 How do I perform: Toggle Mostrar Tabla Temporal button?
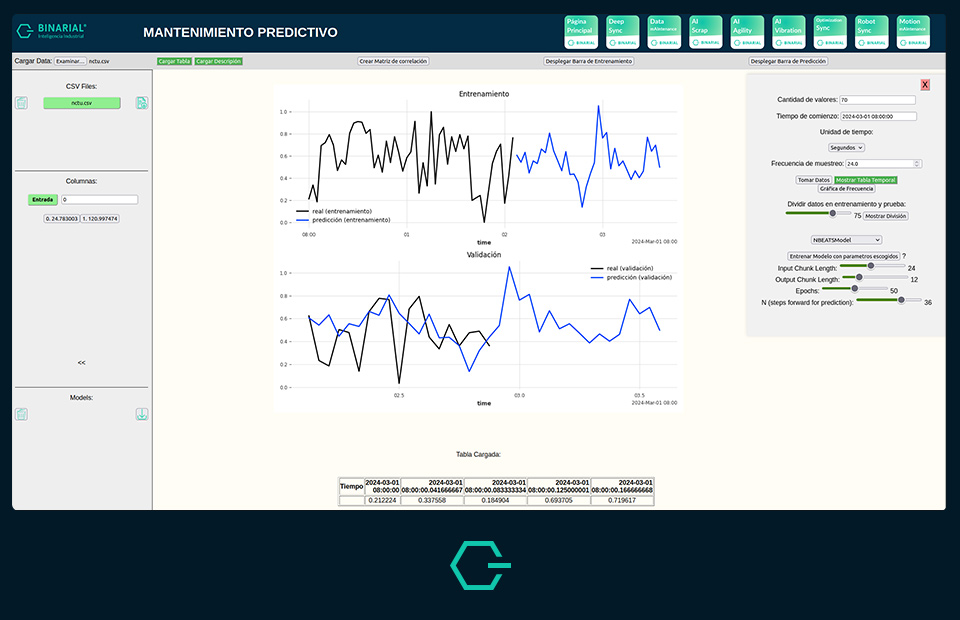coord(865,180)
